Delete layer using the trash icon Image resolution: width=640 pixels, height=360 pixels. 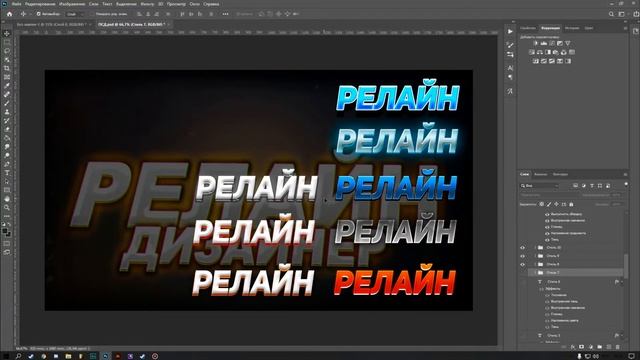pyautogui.click(x=618, y=347)
